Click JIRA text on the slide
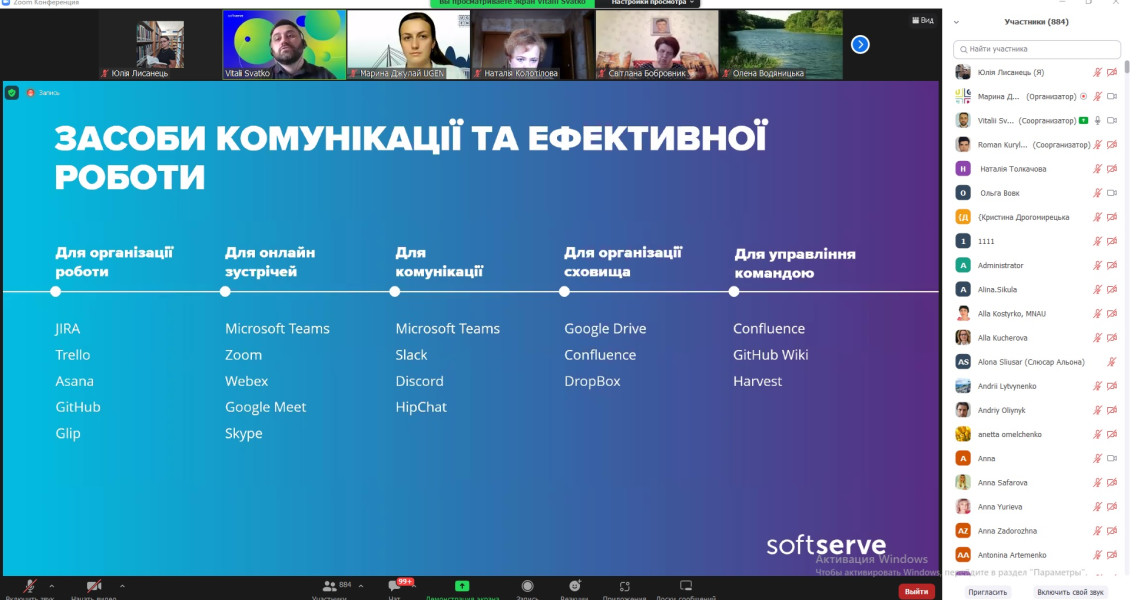The width and height of the screenshot is (1140, 600). click(x=68, y=329)
